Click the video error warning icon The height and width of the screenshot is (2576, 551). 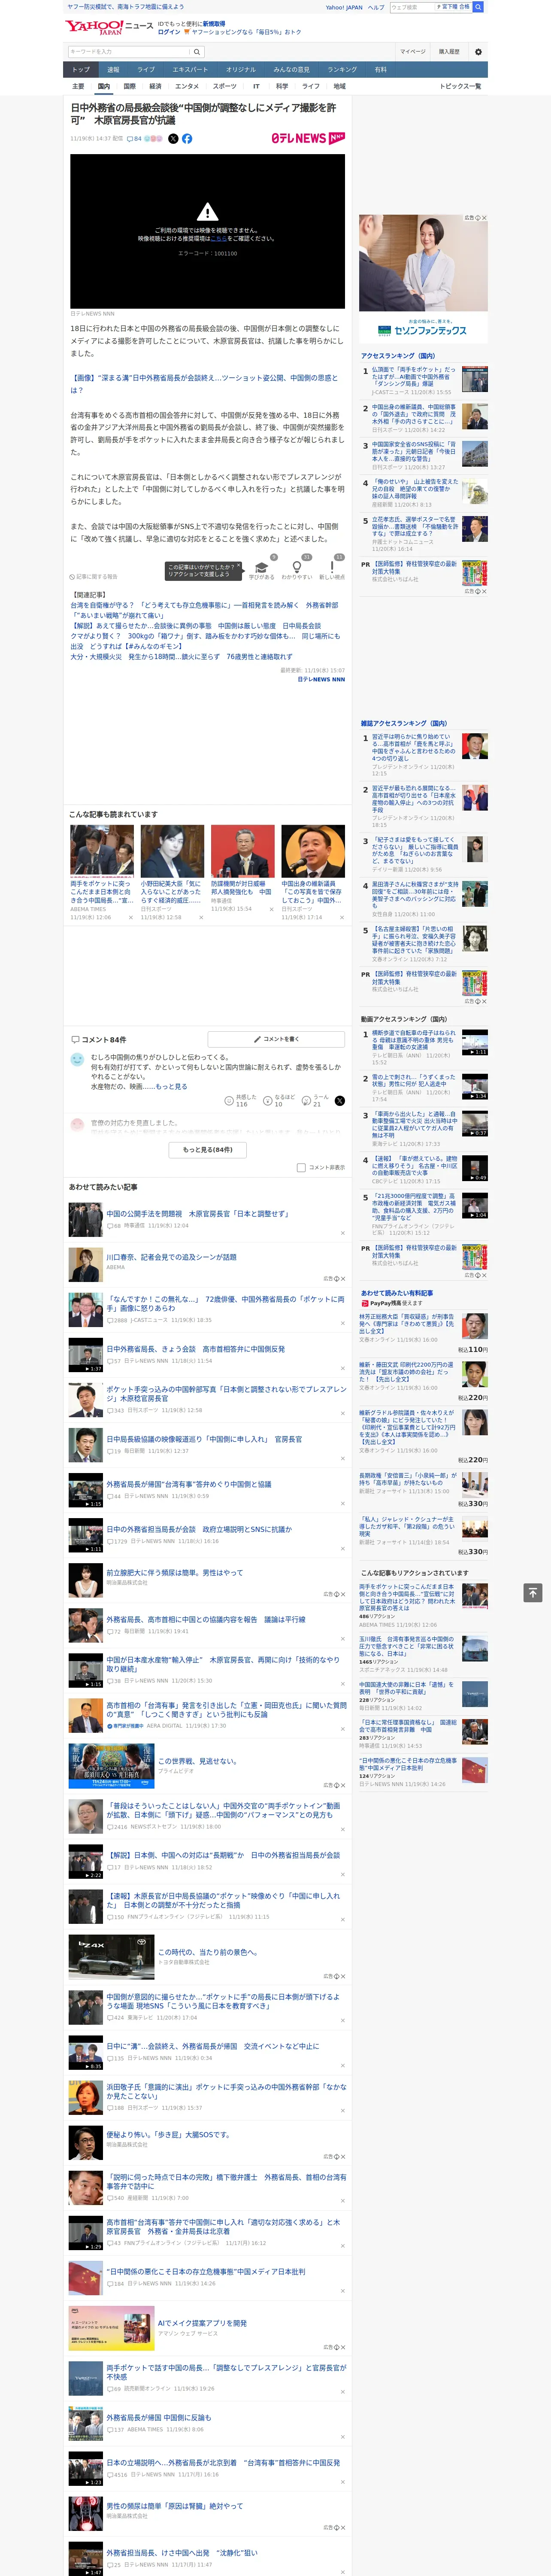pos(207,212)
